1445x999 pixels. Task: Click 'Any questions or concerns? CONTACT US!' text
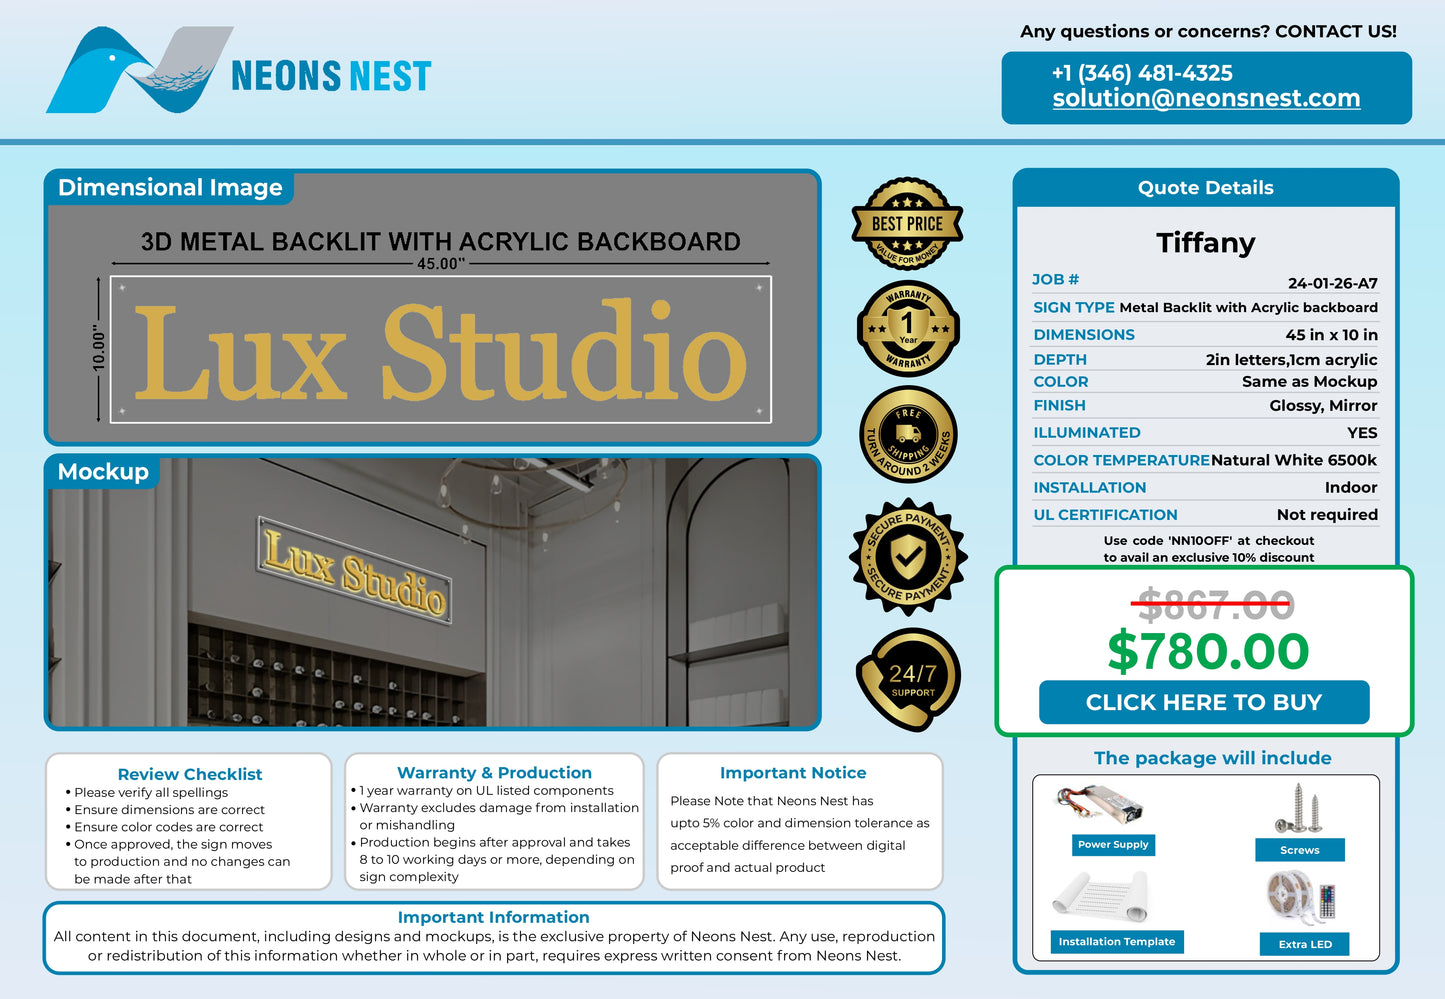pyautogui.click(x=1208, y=32)
